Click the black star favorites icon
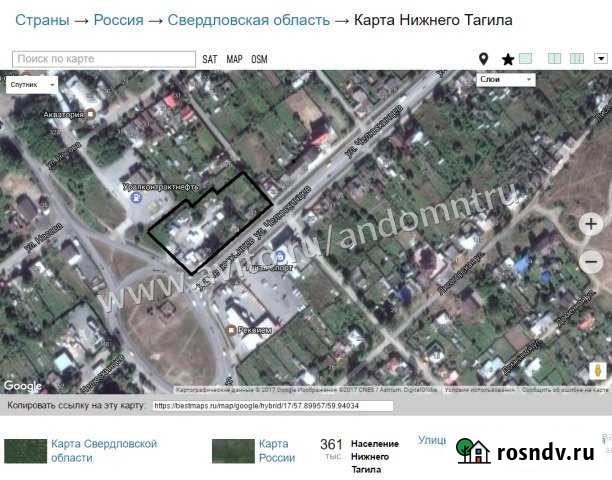The height and width of the screenshot is (480, 612). (507, 60)
